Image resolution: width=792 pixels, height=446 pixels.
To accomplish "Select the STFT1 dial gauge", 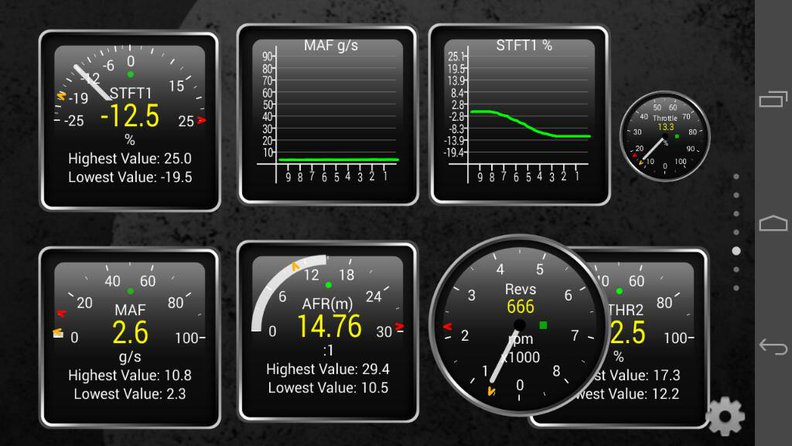I will click(129, 121).
